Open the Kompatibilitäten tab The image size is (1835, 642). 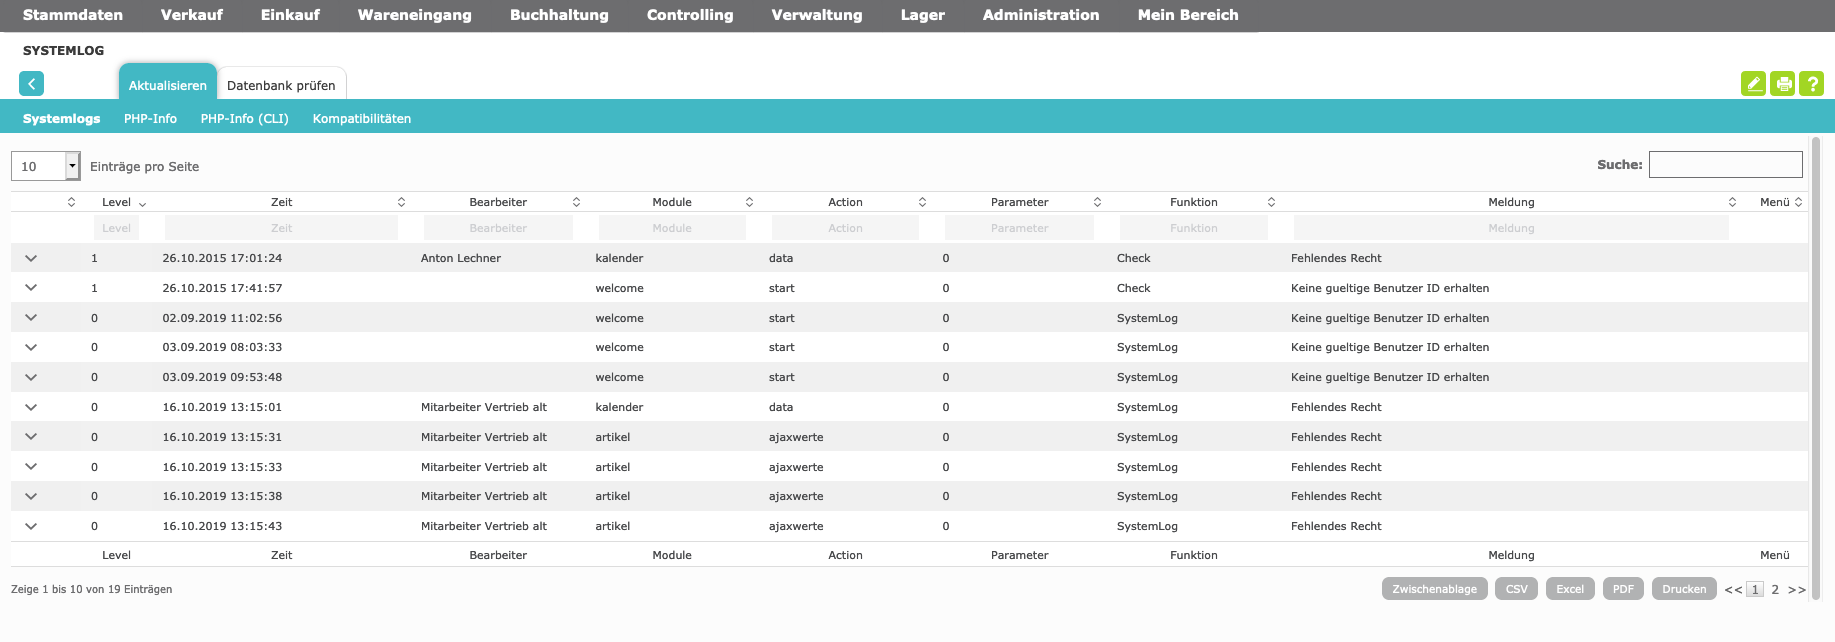click(361, 118)
